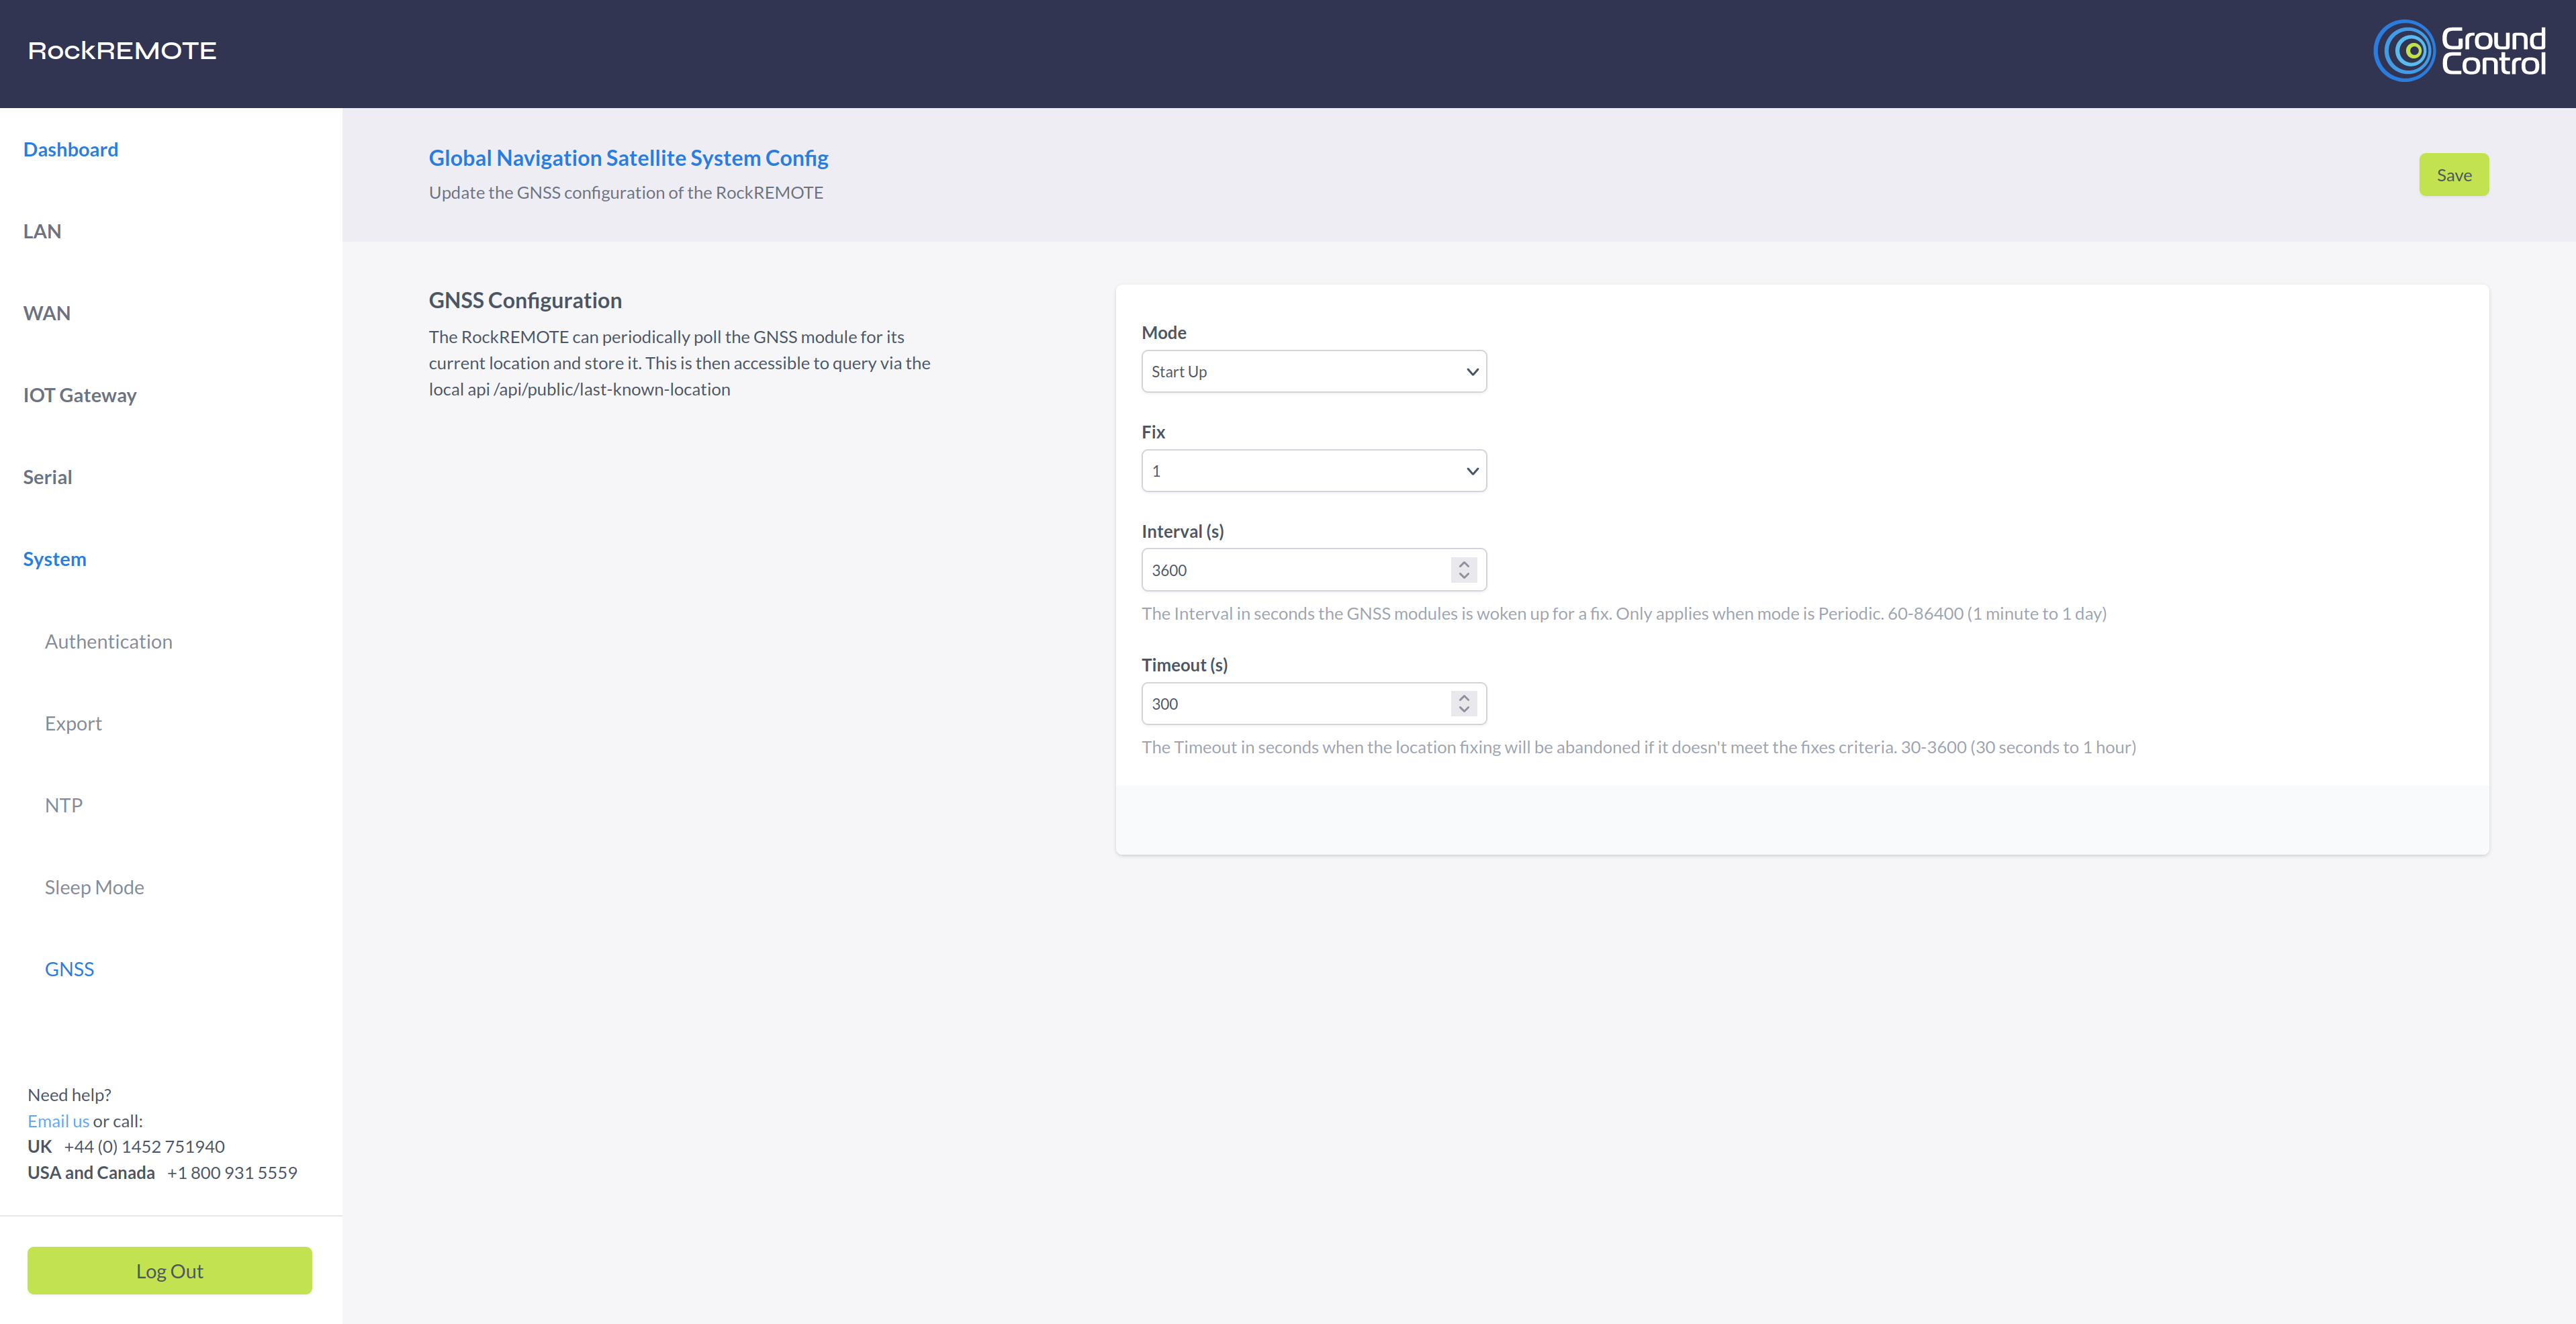Screen dimensions: 2576x1324
Task: Click Global Navigation Satellite System Config heading
Action: [x=628, y=158]
